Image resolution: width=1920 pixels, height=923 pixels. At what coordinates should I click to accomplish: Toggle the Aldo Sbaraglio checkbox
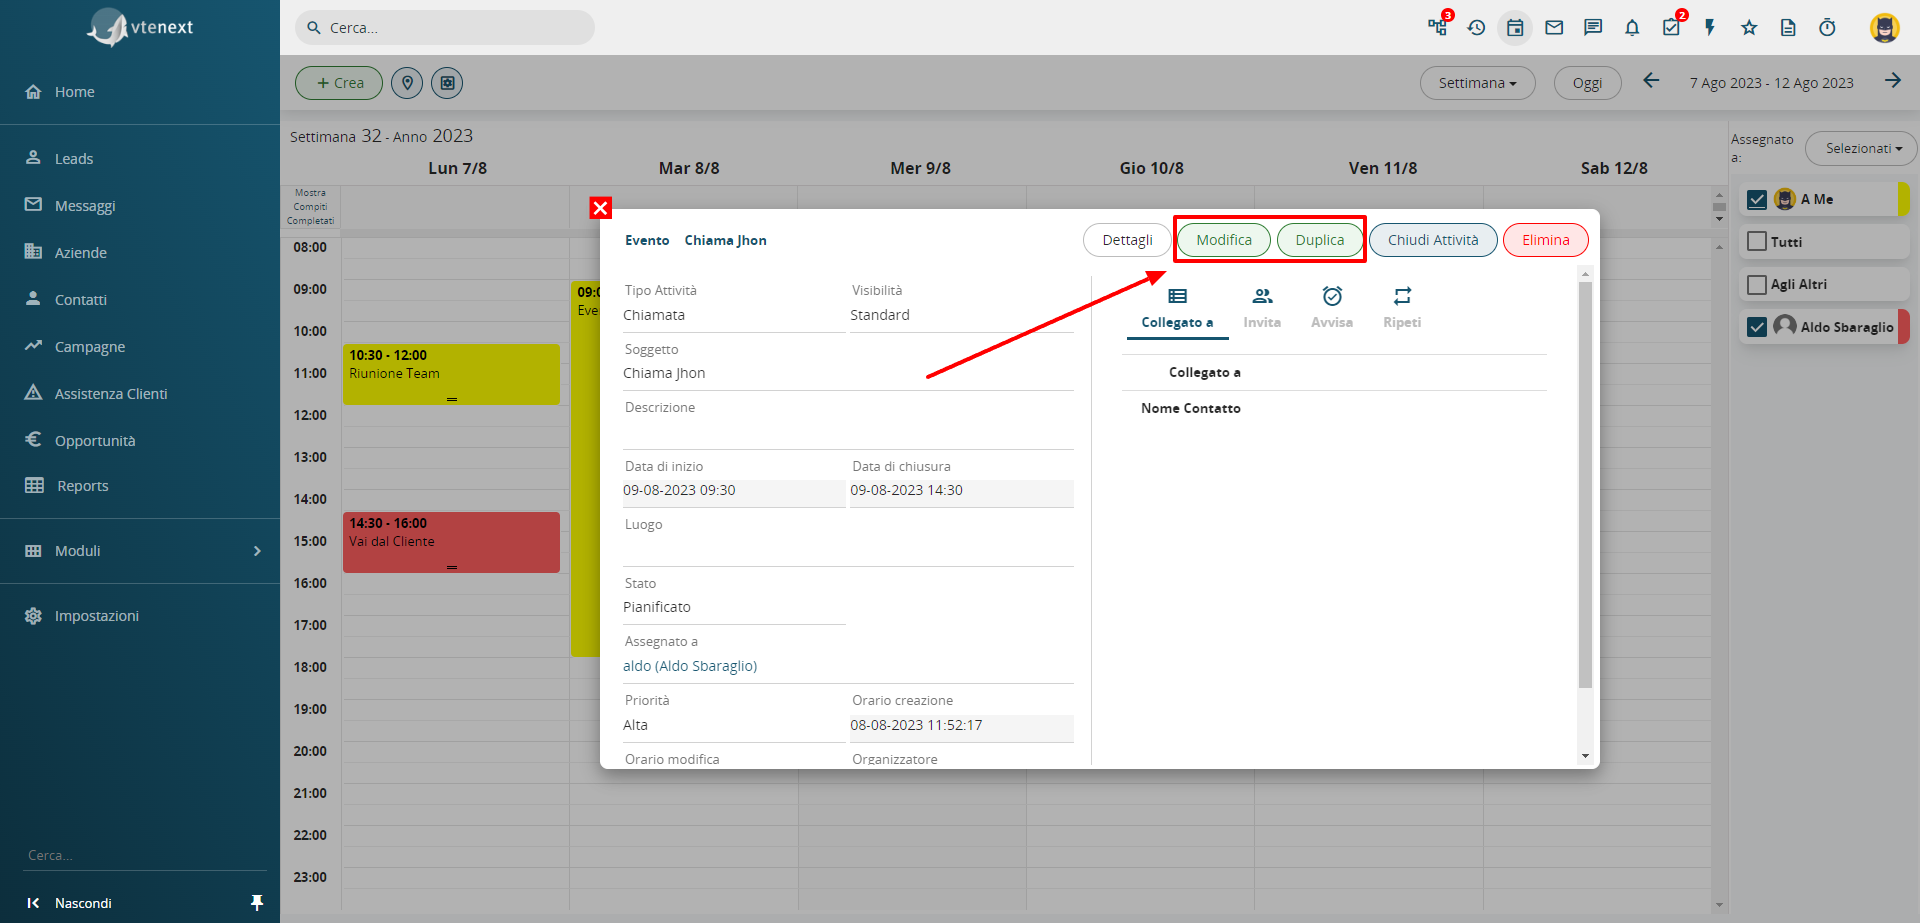click(x=1757, y=326)
